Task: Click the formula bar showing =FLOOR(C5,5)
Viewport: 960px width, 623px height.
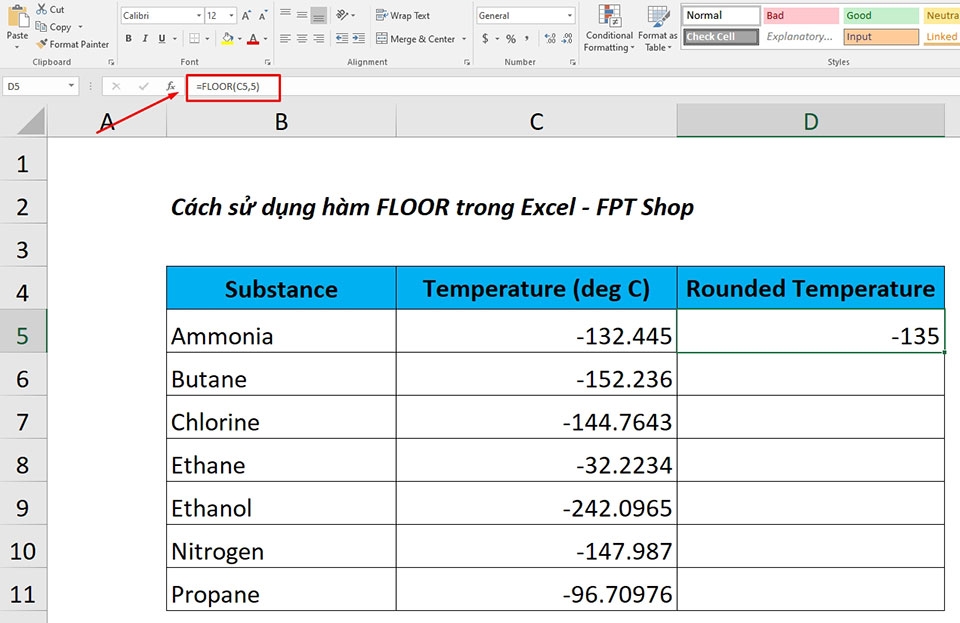Action: (x=232, y=87)
